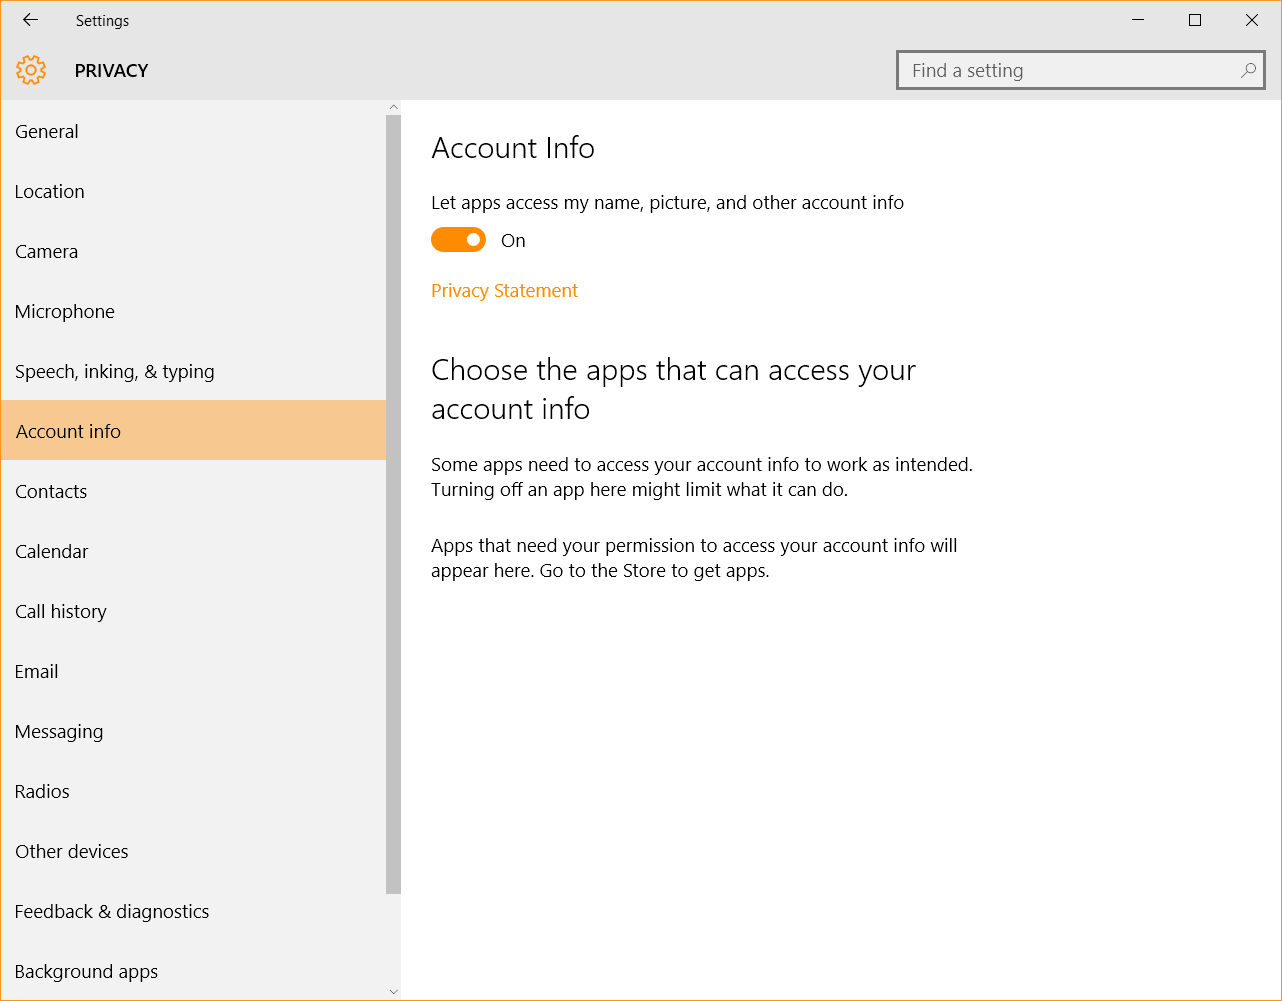Open General privacy settings
This screenshot has height=1001, width=1282.
(x=193, y=131)
